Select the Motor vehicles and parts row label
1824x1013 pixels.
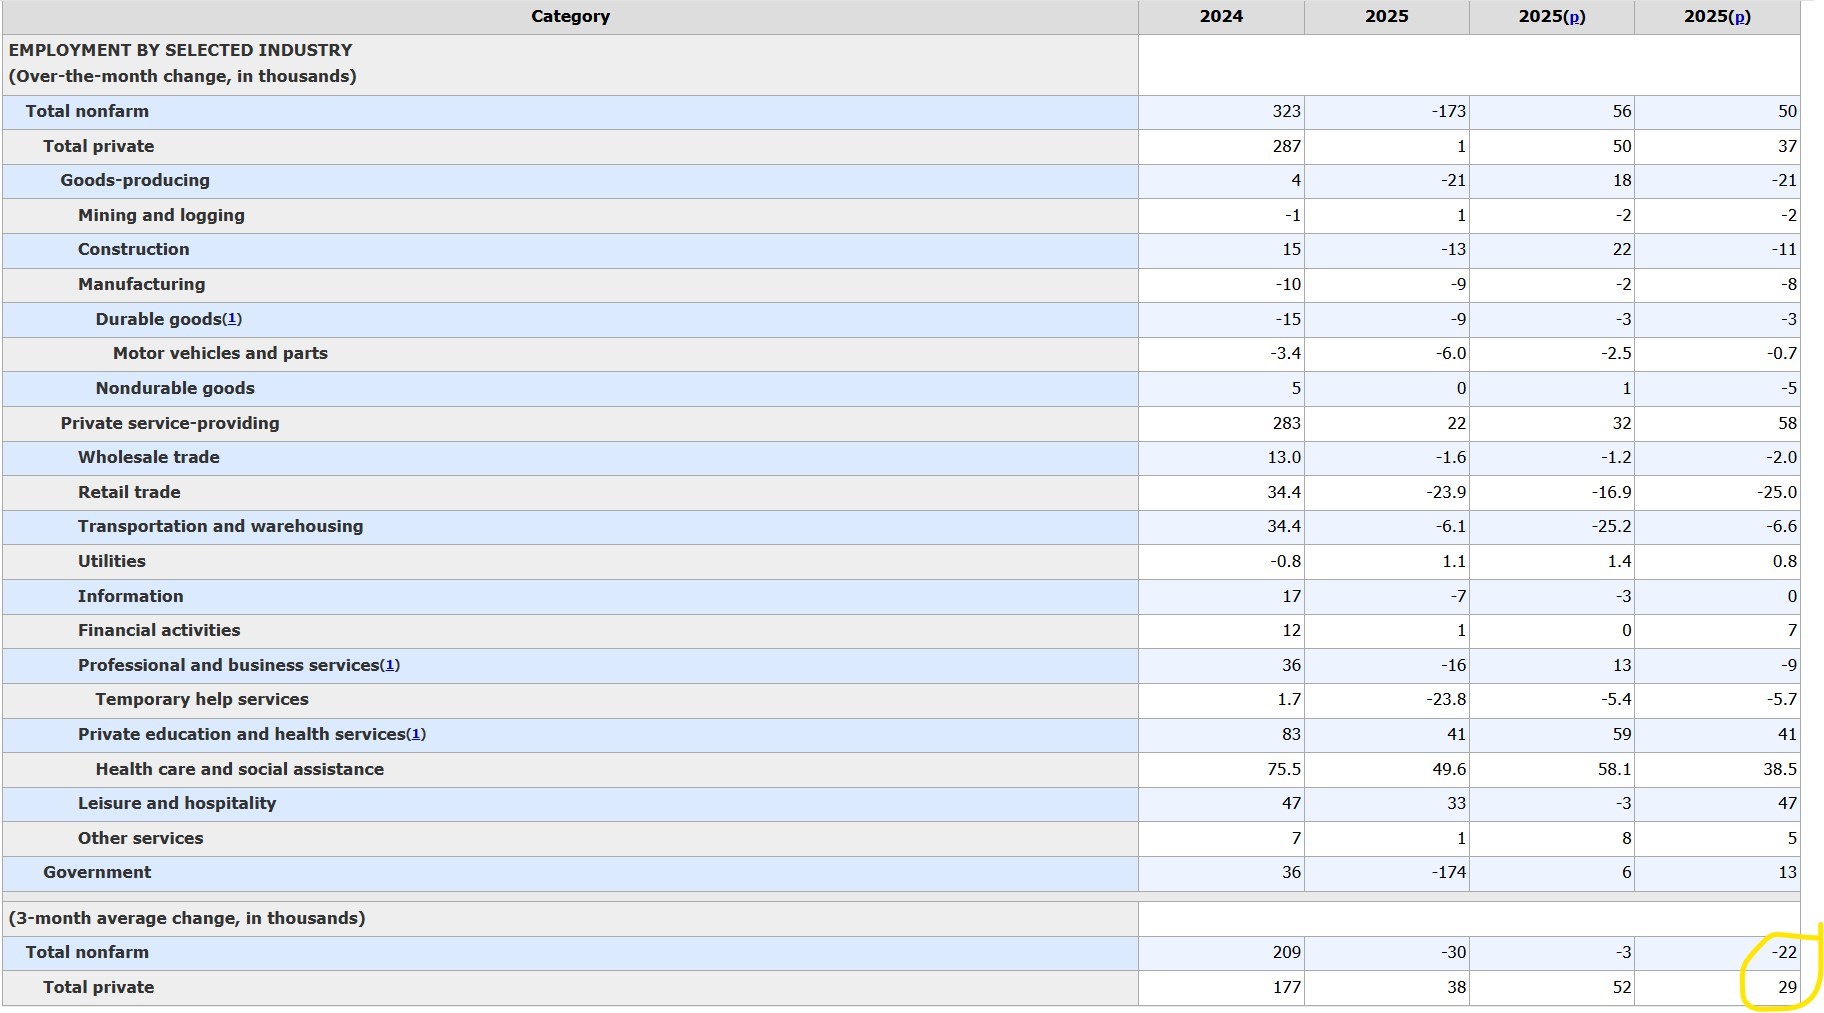[x=220, y=353]
